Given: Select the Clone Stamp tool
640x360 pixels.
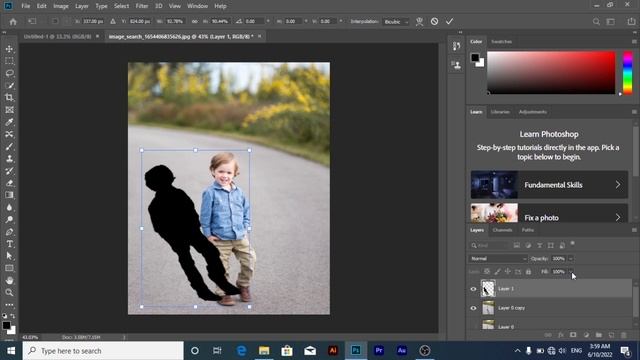Looking at the screenshot, I should click(x=9, y=159).
